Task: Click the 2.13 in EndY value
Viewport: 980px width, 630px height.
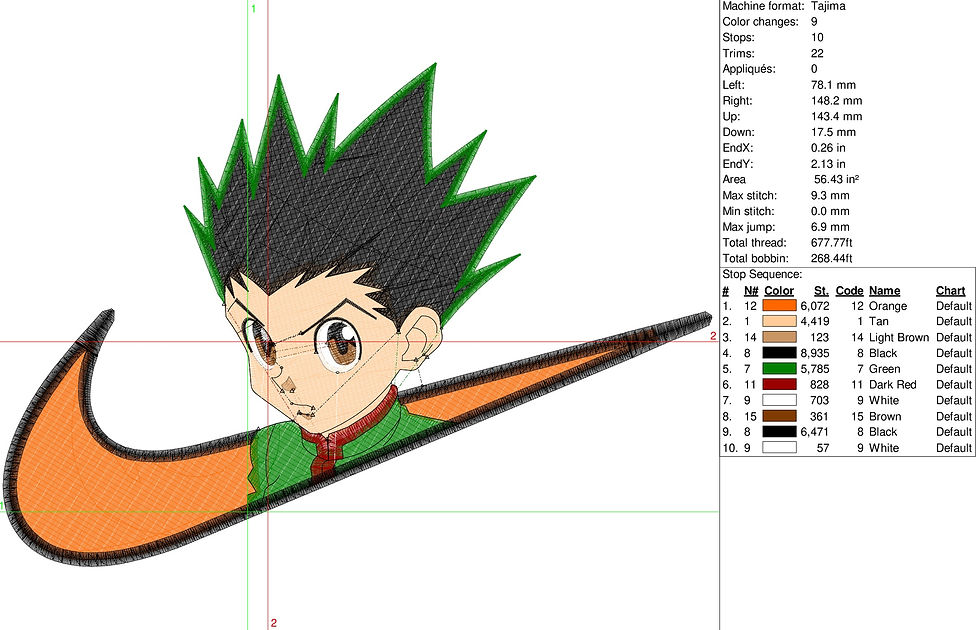Action: pyautogui.click(x=828, y=164)
